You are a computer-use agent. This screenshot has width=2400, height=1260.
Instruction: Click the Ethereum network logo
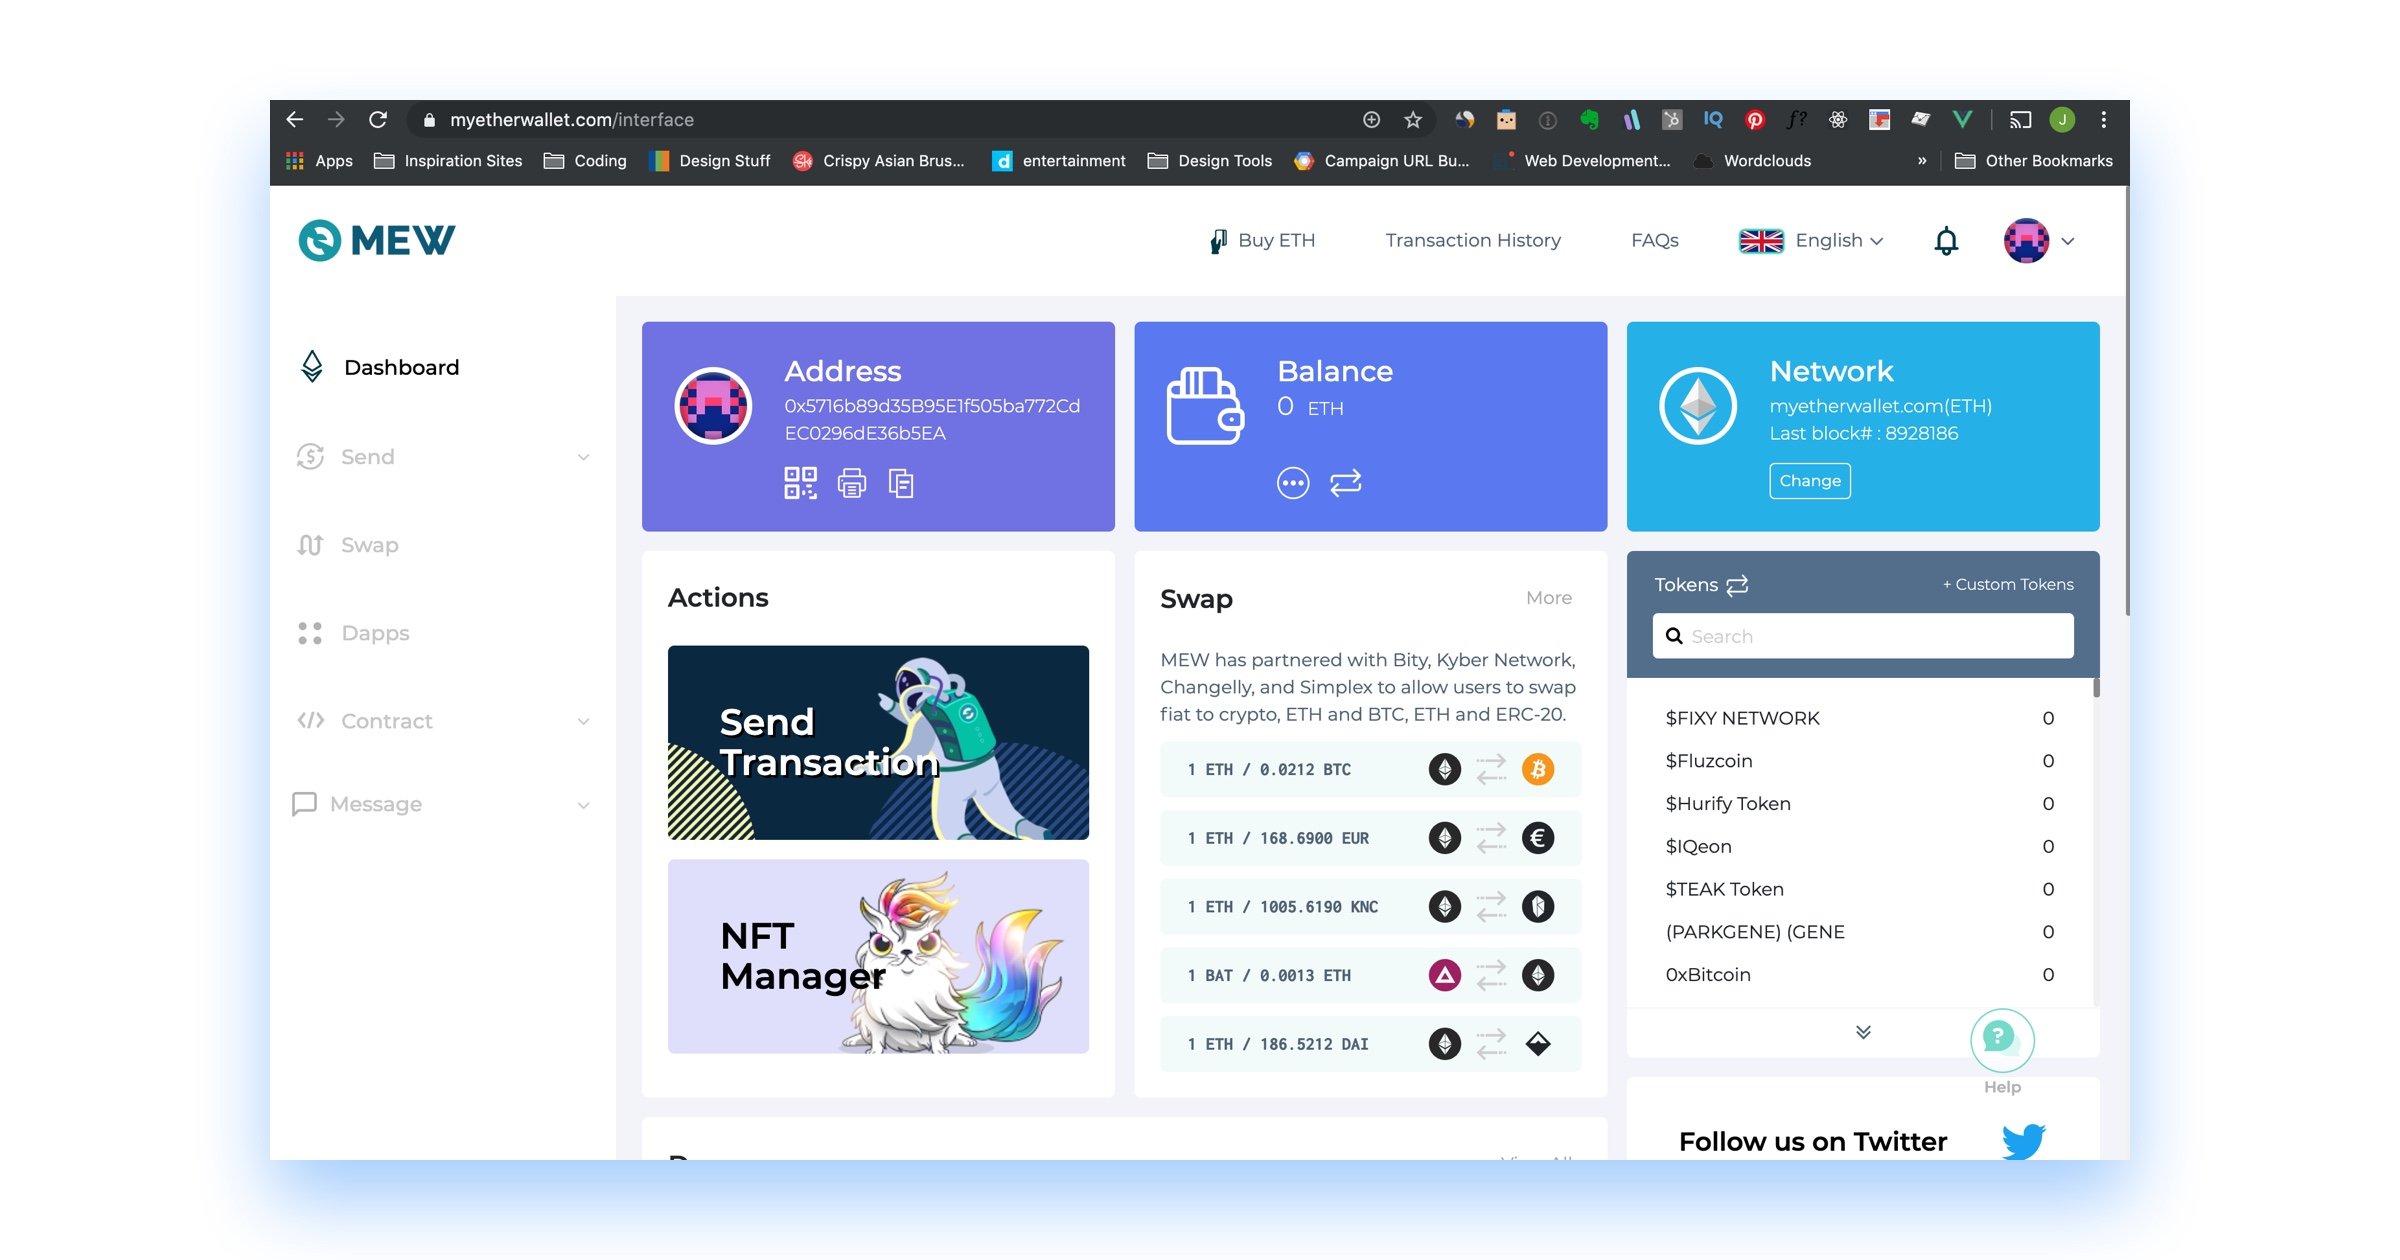(1698, 406)
